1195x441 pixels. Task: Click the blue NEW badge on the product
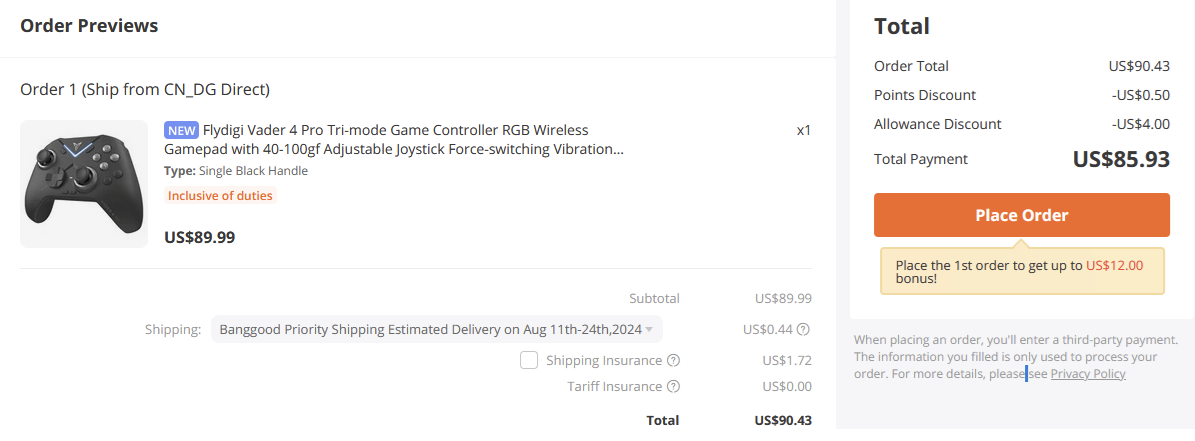181,130
